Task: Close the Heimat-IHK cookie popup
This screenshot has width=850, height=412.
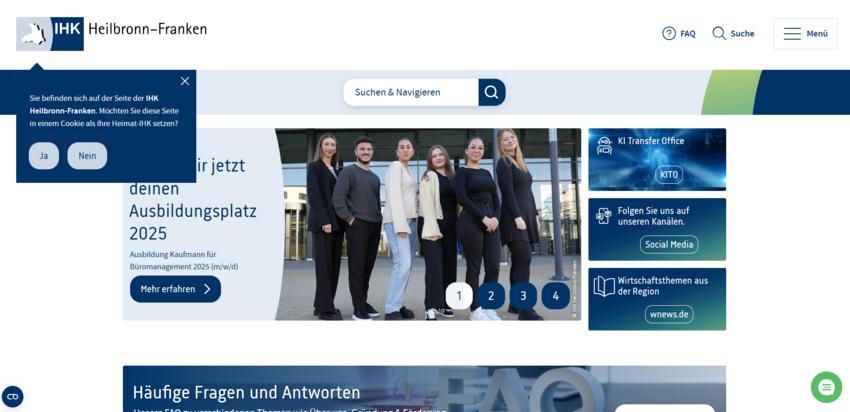Action: (185, 81)
